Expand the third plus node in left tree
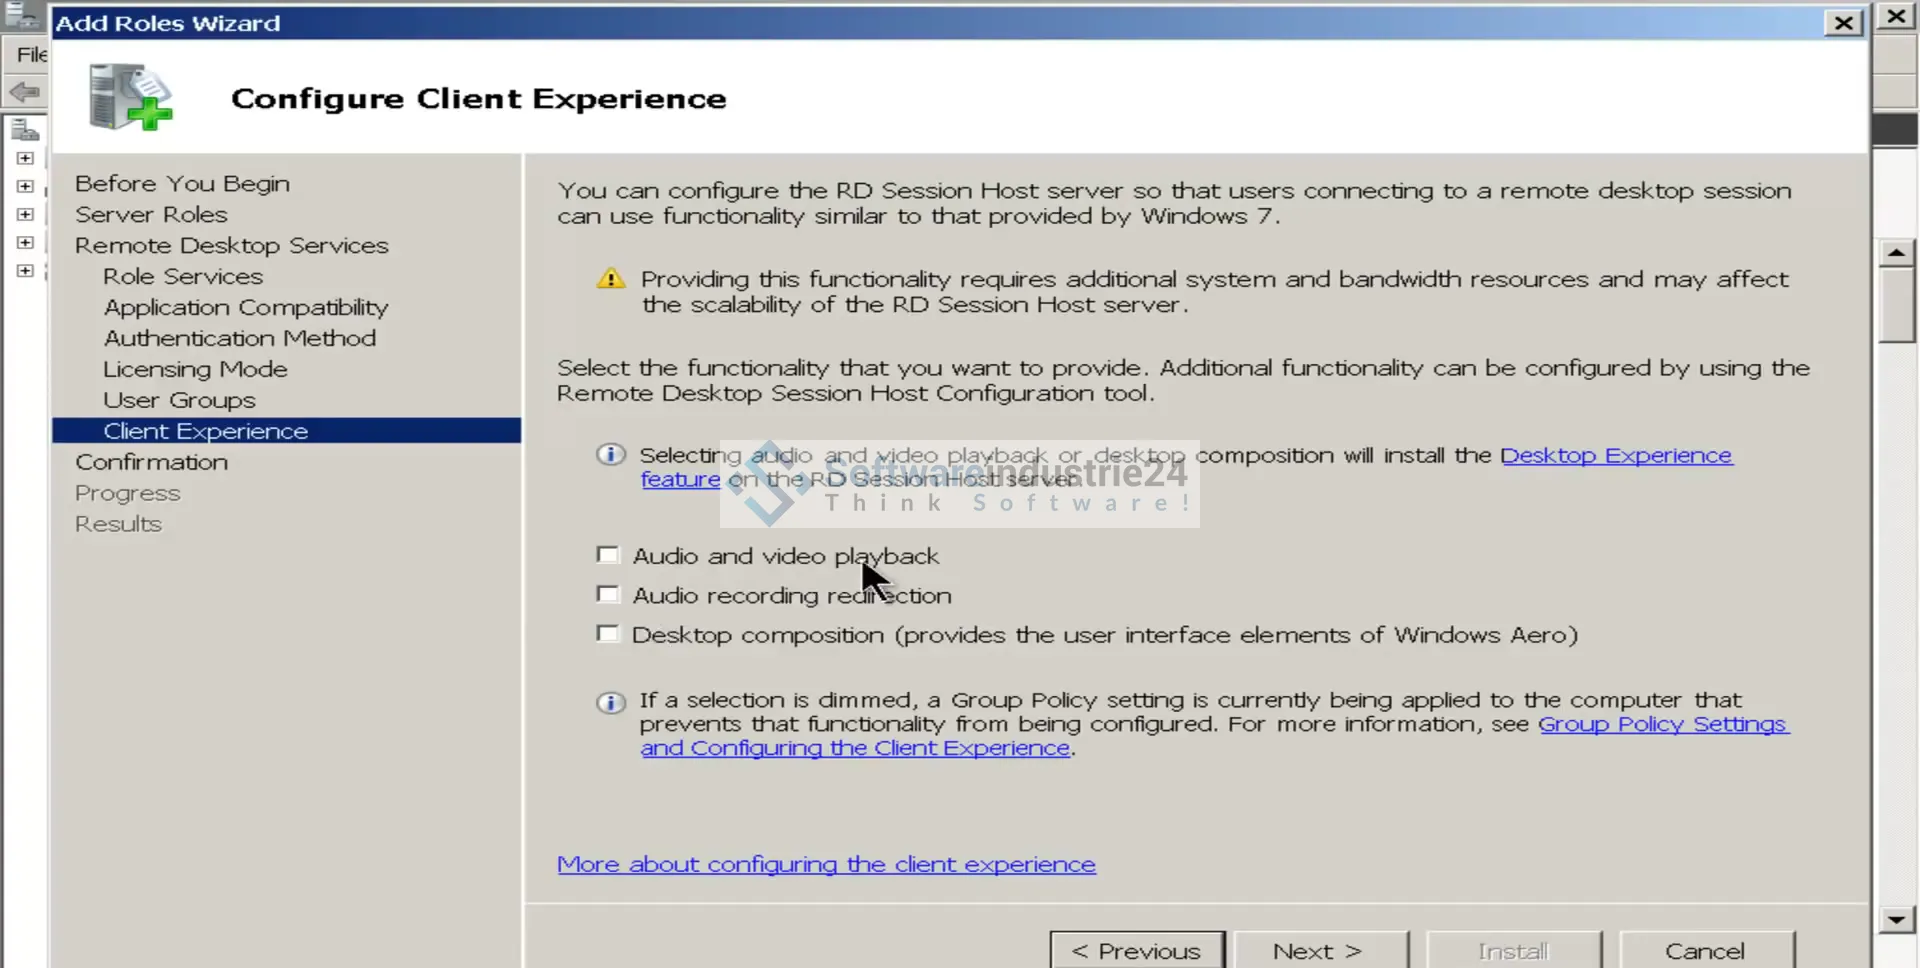1920x968 pixels. pos(25,214)
